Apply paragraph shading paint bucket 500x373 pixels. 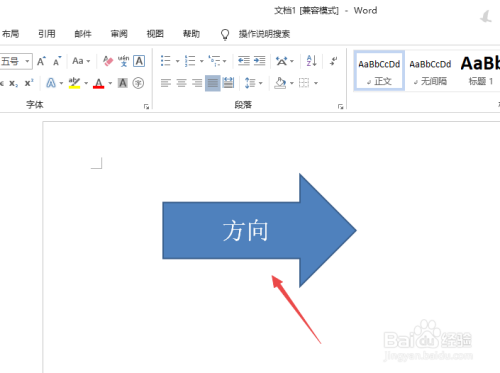point(280,83)
